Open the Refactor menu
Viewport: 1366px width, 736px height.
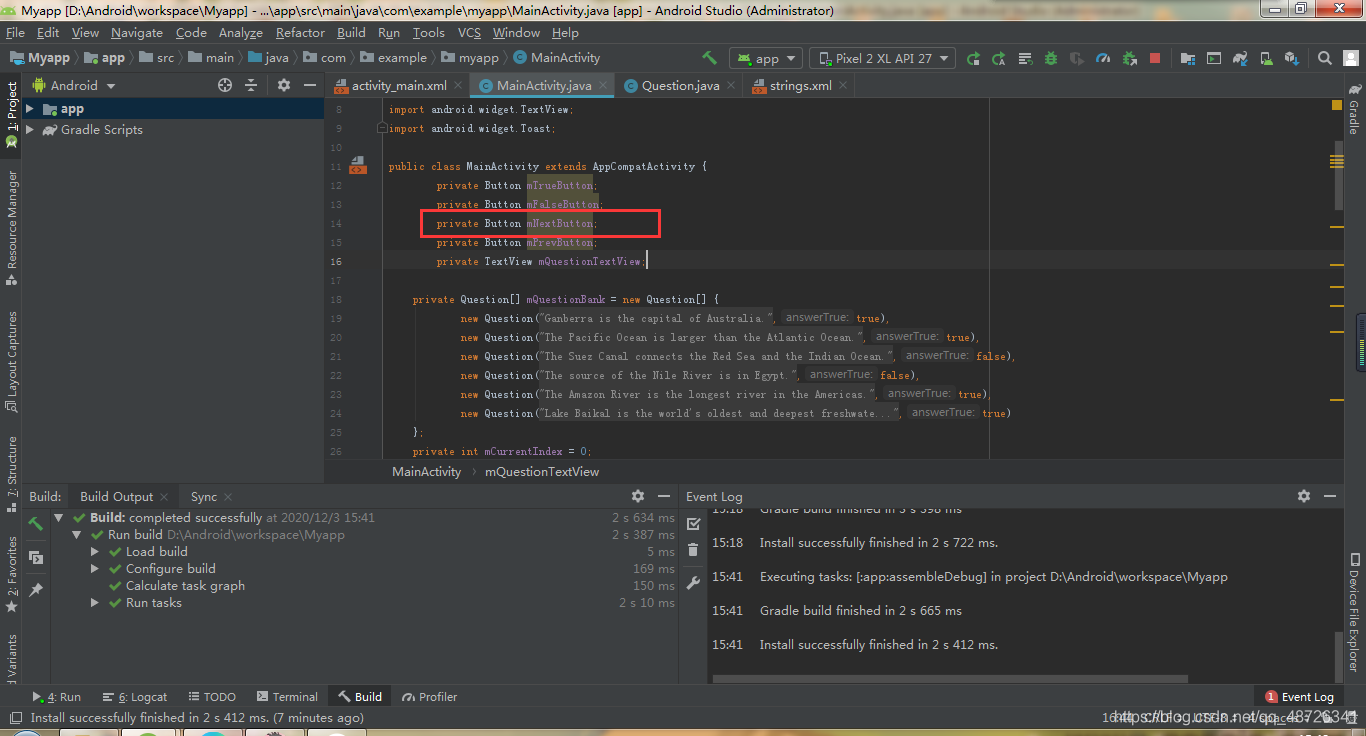point(300,33)
